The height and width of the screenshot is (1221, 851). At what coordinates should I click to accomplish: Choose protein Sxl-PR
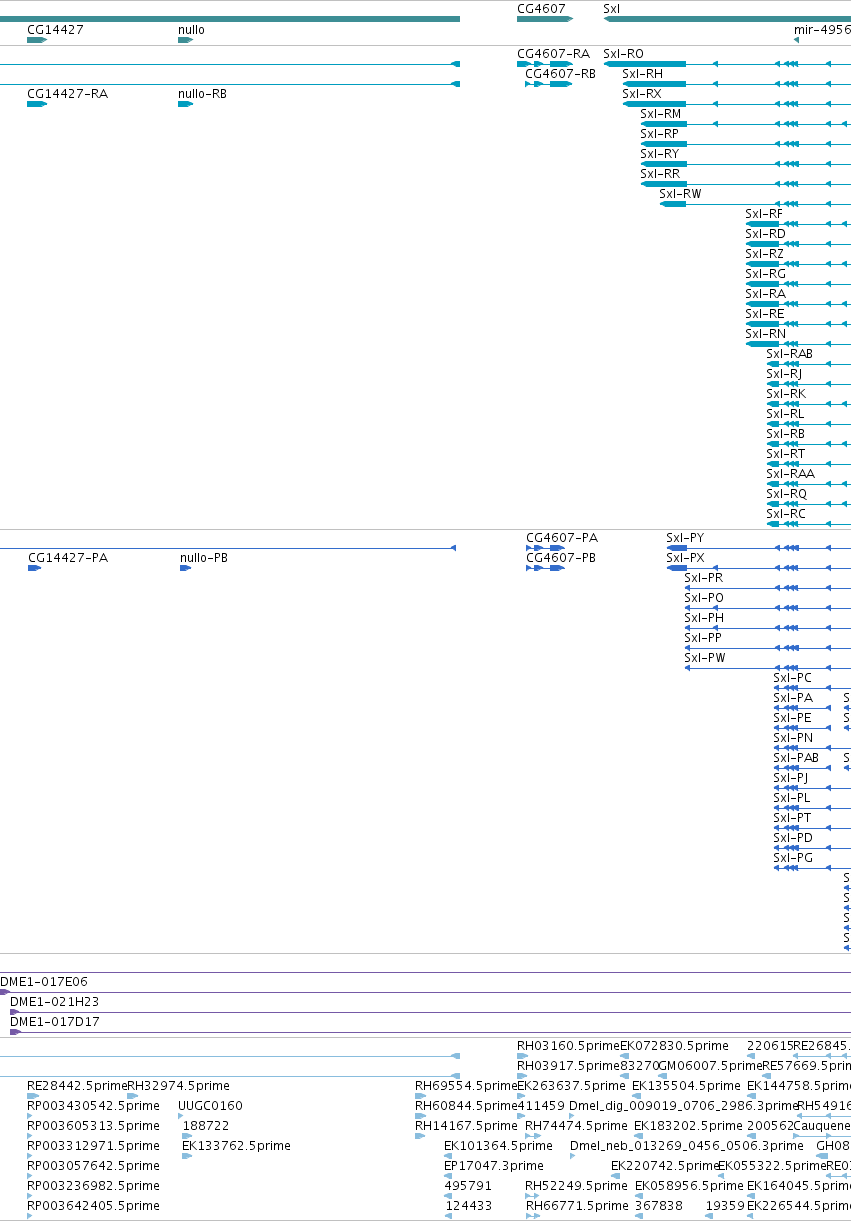tap(703, 577)
